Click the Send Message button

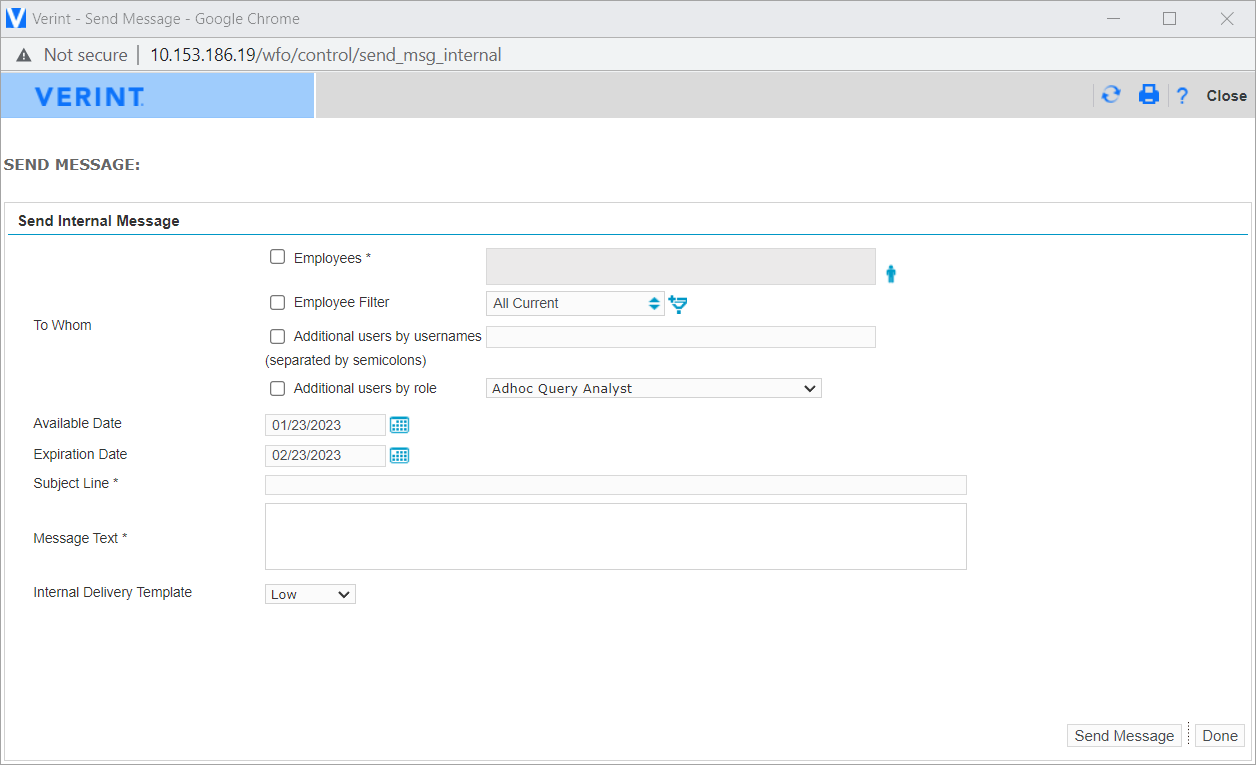tap(1124, 736)
